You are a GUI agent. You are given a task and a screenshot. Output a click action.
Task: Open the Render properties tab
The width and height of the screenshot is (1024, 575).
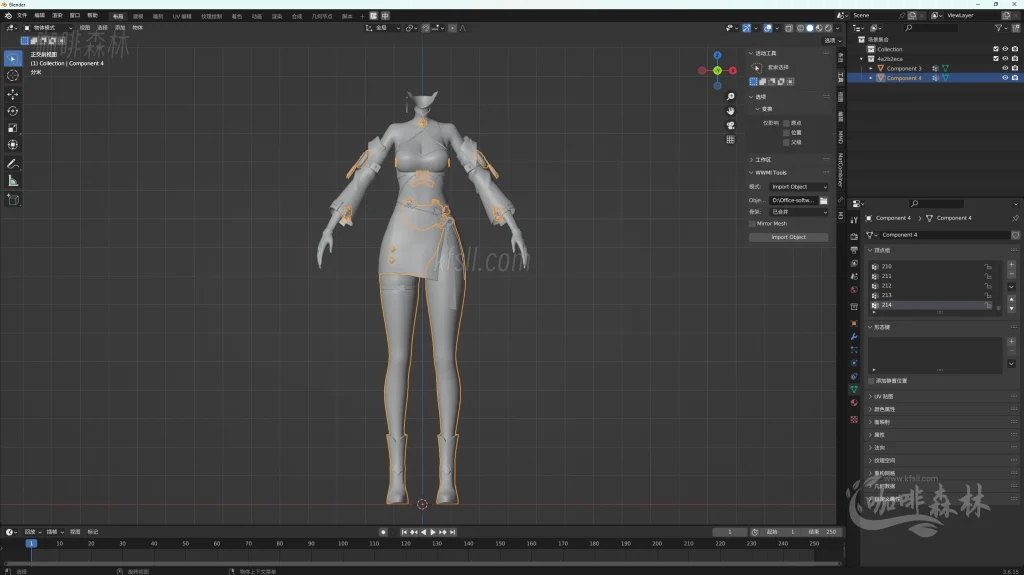coord(854,237)
